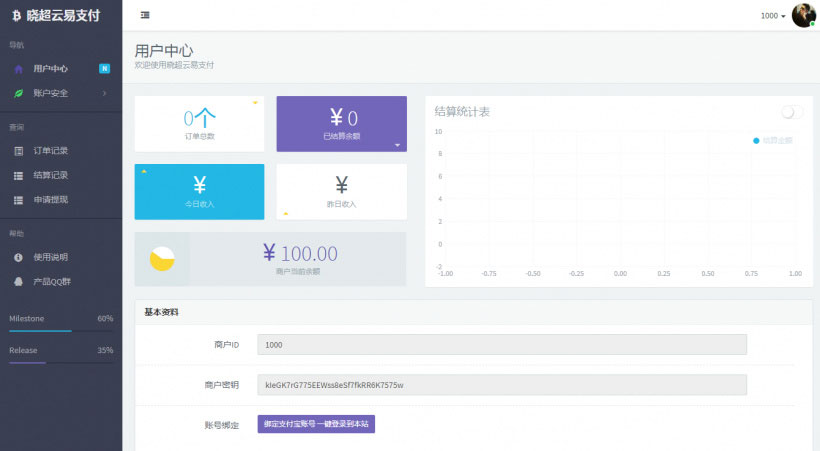Open 结算记录 in the sidebar
This screenshot has height=451, width=820.
50,175
